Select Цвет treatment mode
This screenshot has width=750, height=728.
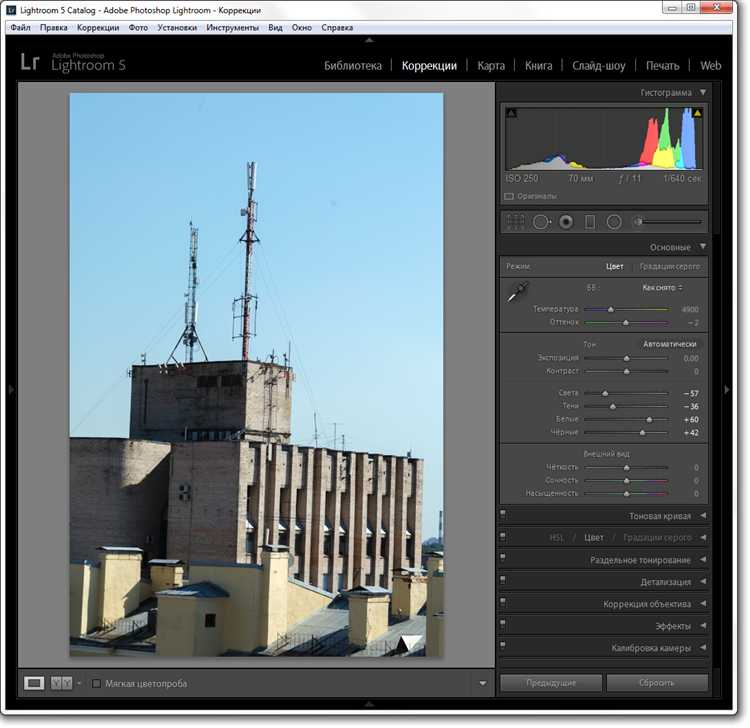615,266
